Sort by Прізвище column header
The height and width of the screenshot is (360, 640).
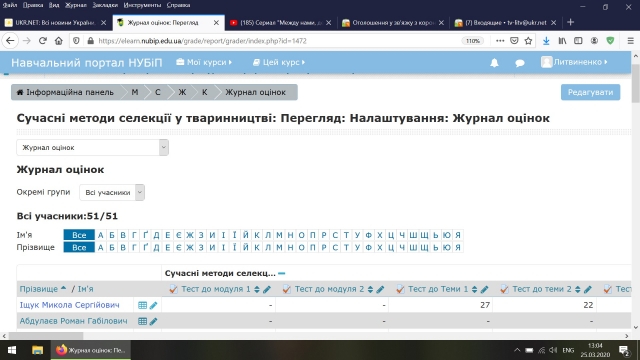(x=39, y=289)
